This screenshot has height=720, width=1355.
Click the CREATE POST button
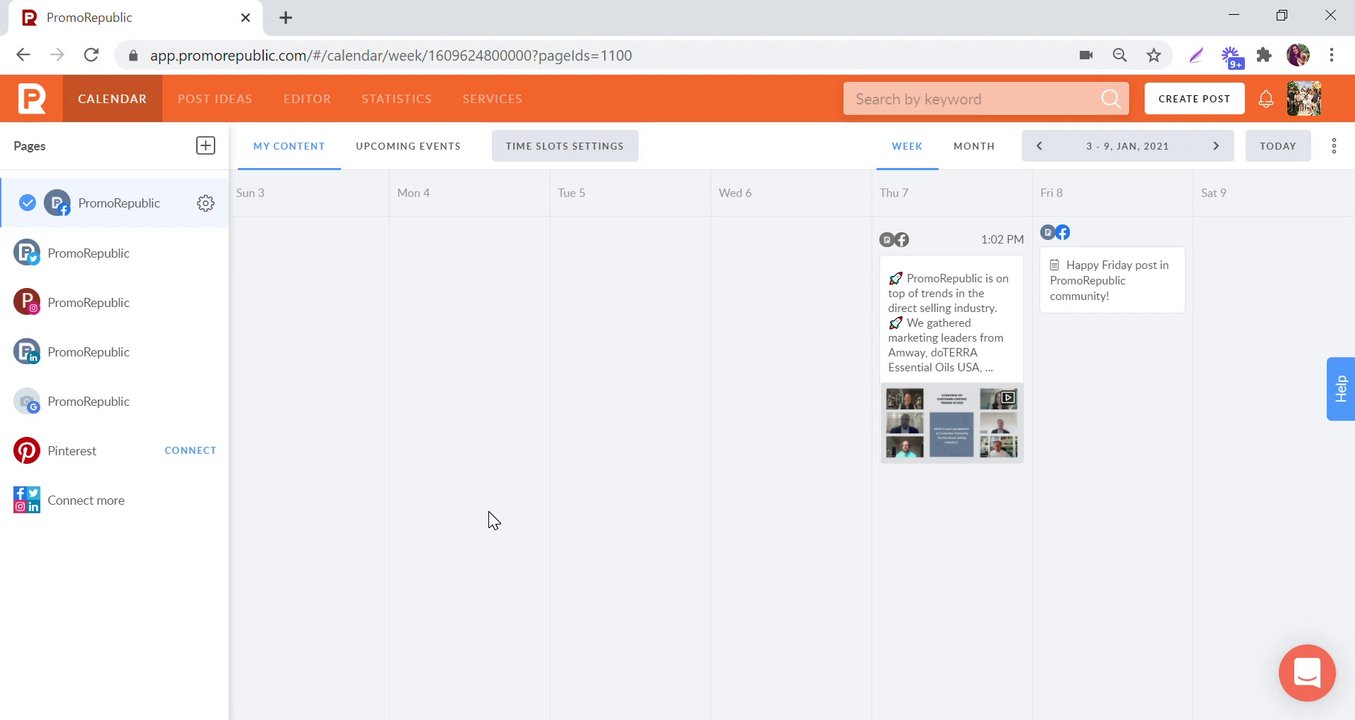(x=1194, y=99)
